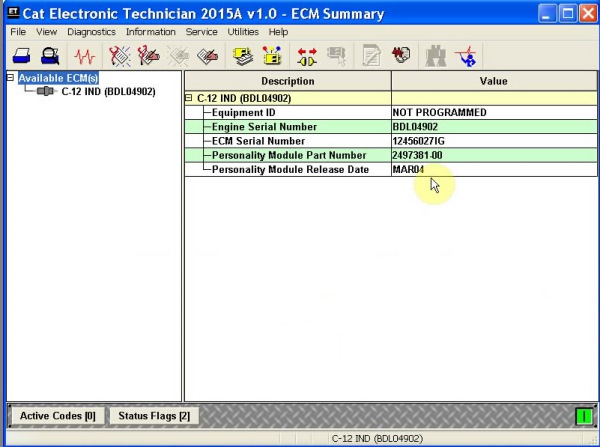Screen dimensions: 600x447
Task: Open Print Preview from the toolbar
Action: (49, 56)
